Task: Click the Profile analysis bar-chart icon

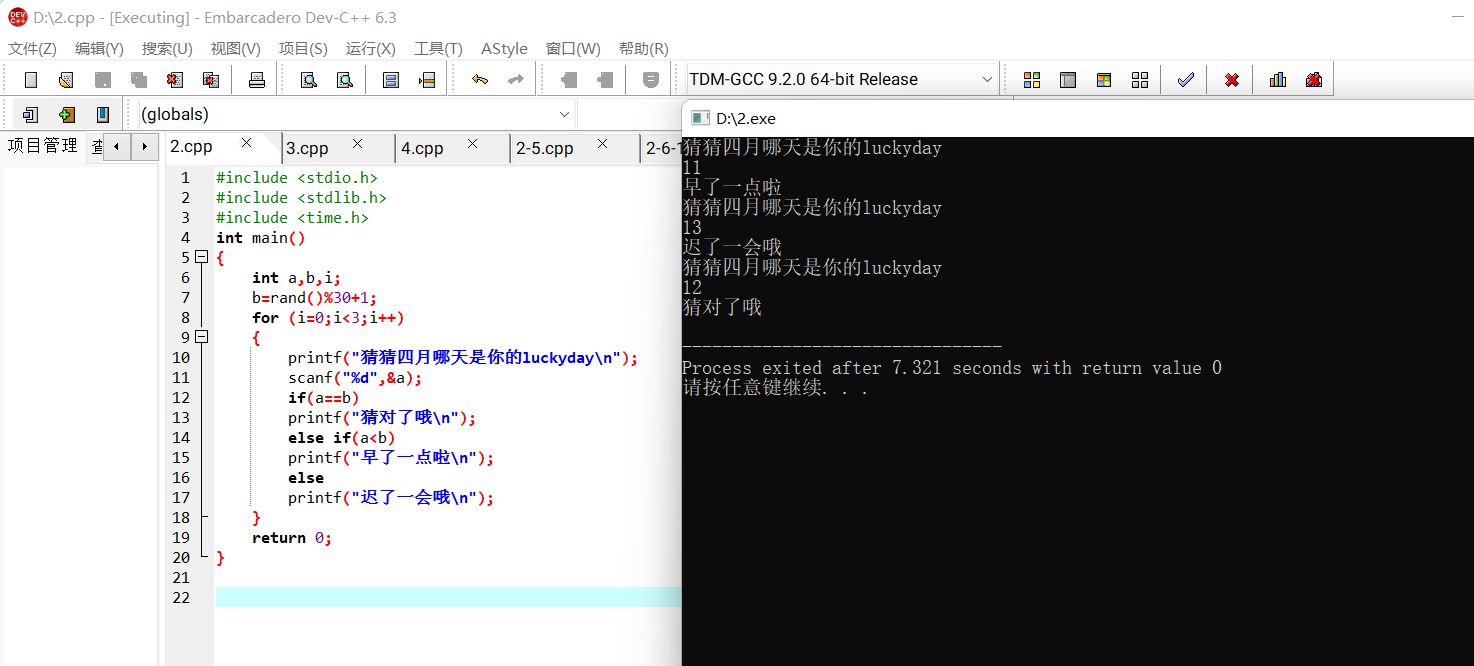Action: tap(1278, 80)
